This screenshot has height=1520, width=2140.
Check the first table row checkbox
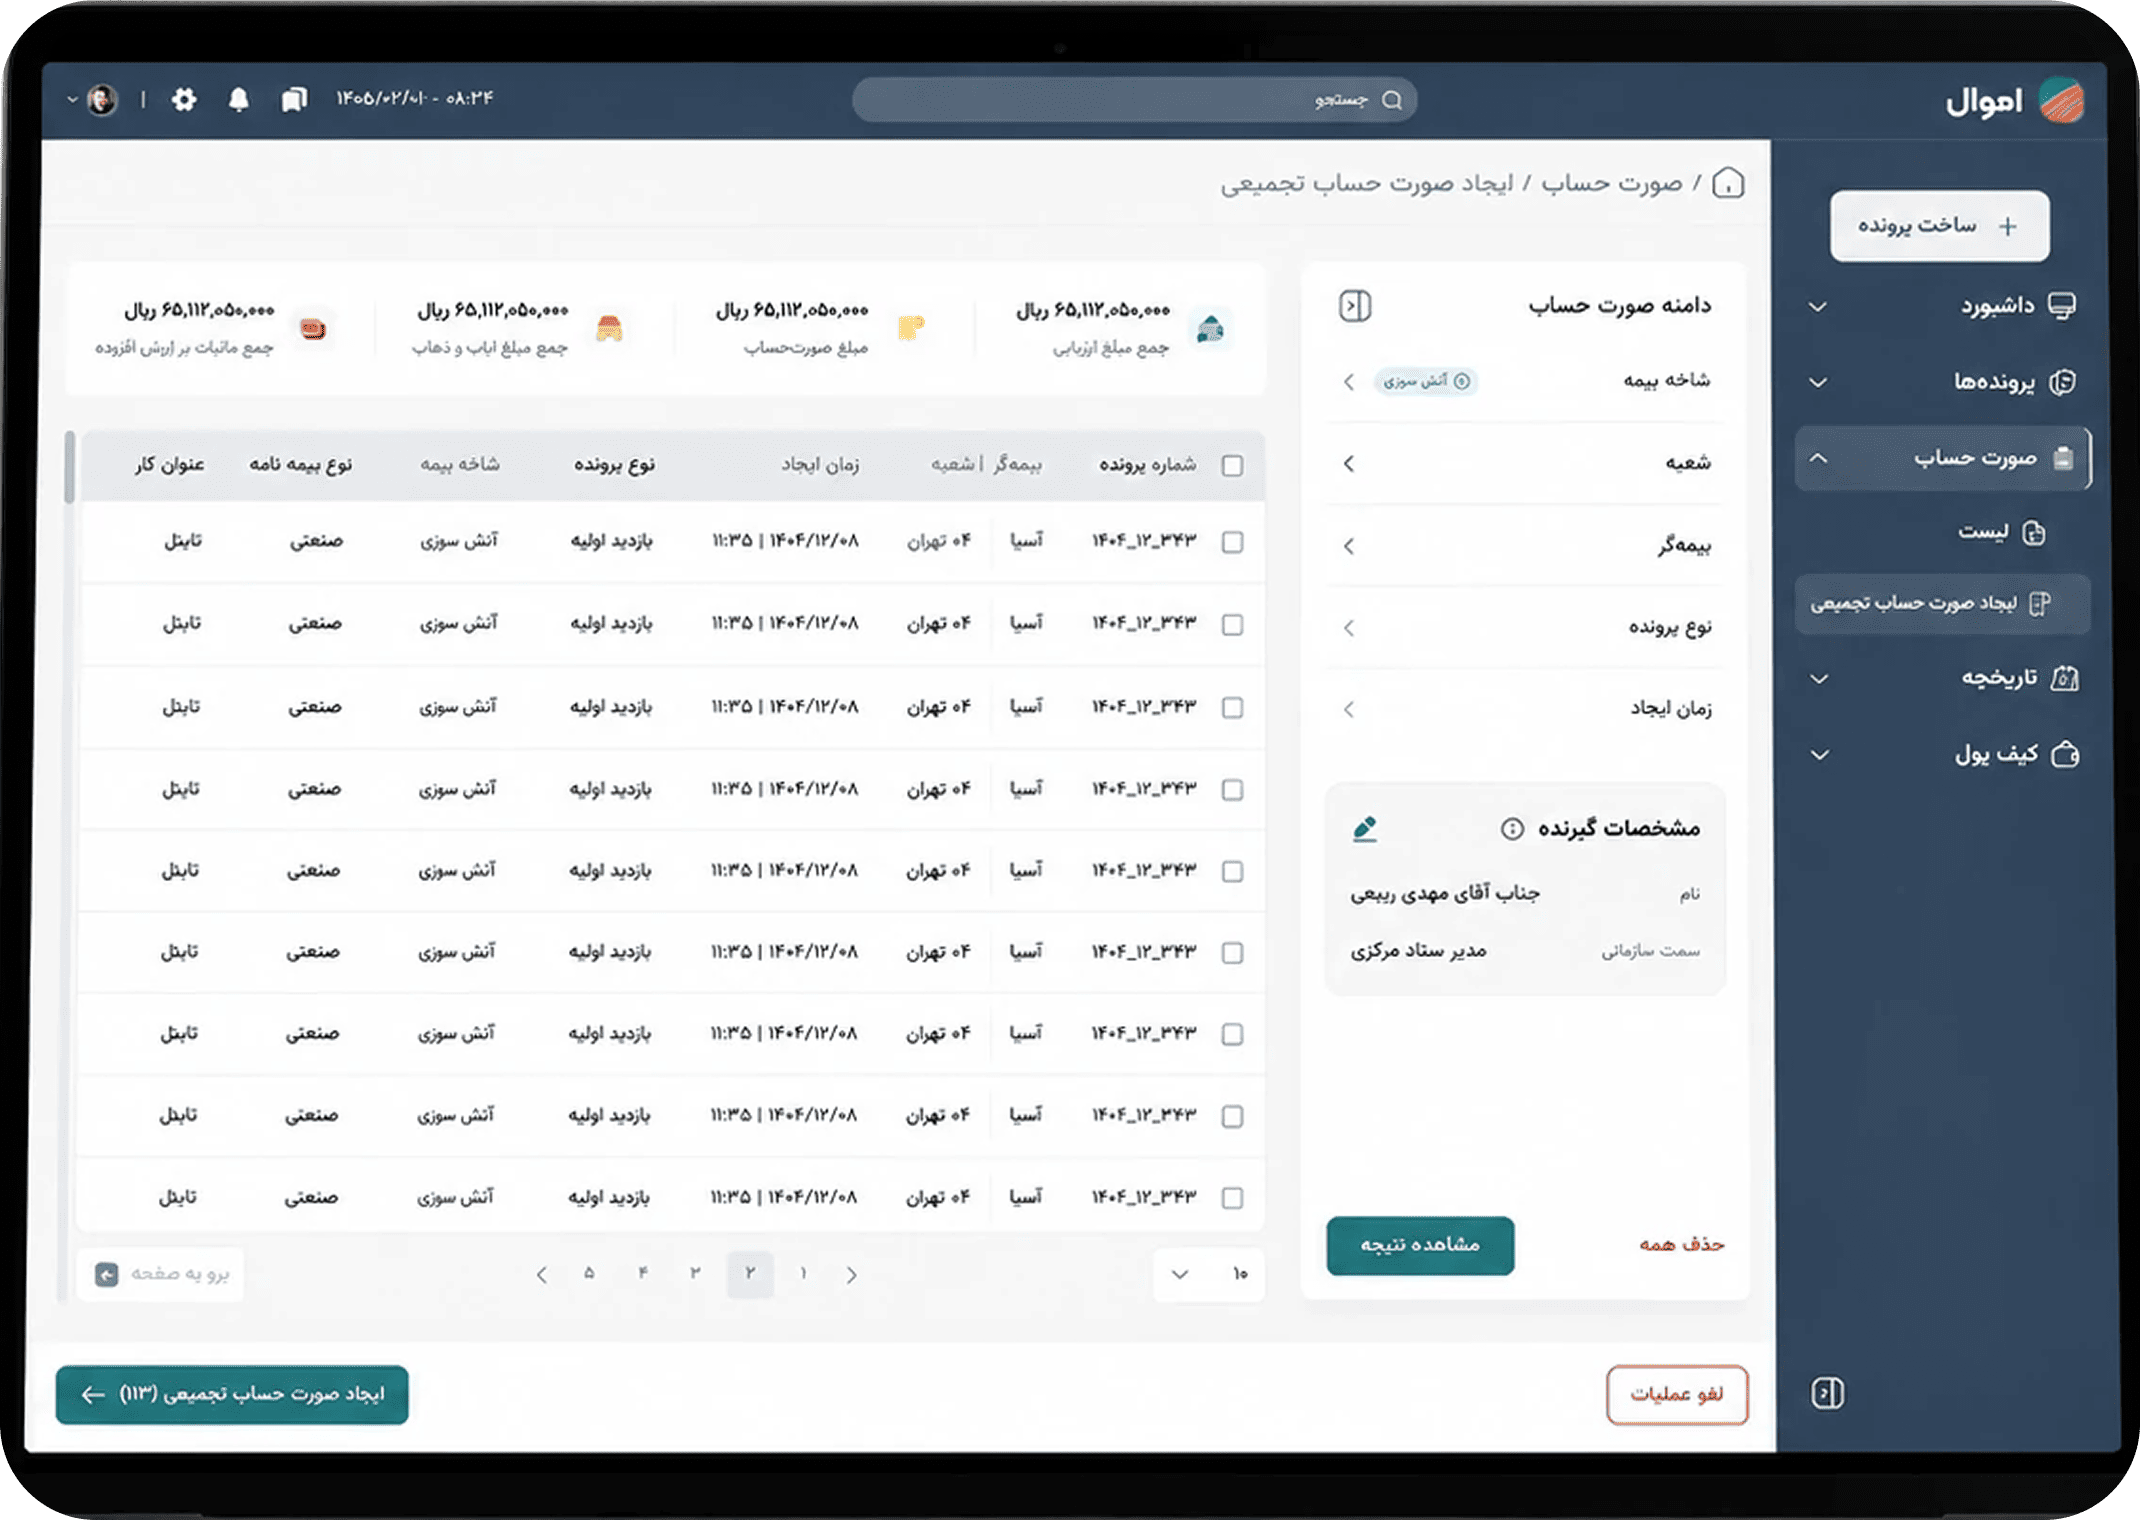pyautogui.click(x=1233, y=541)
